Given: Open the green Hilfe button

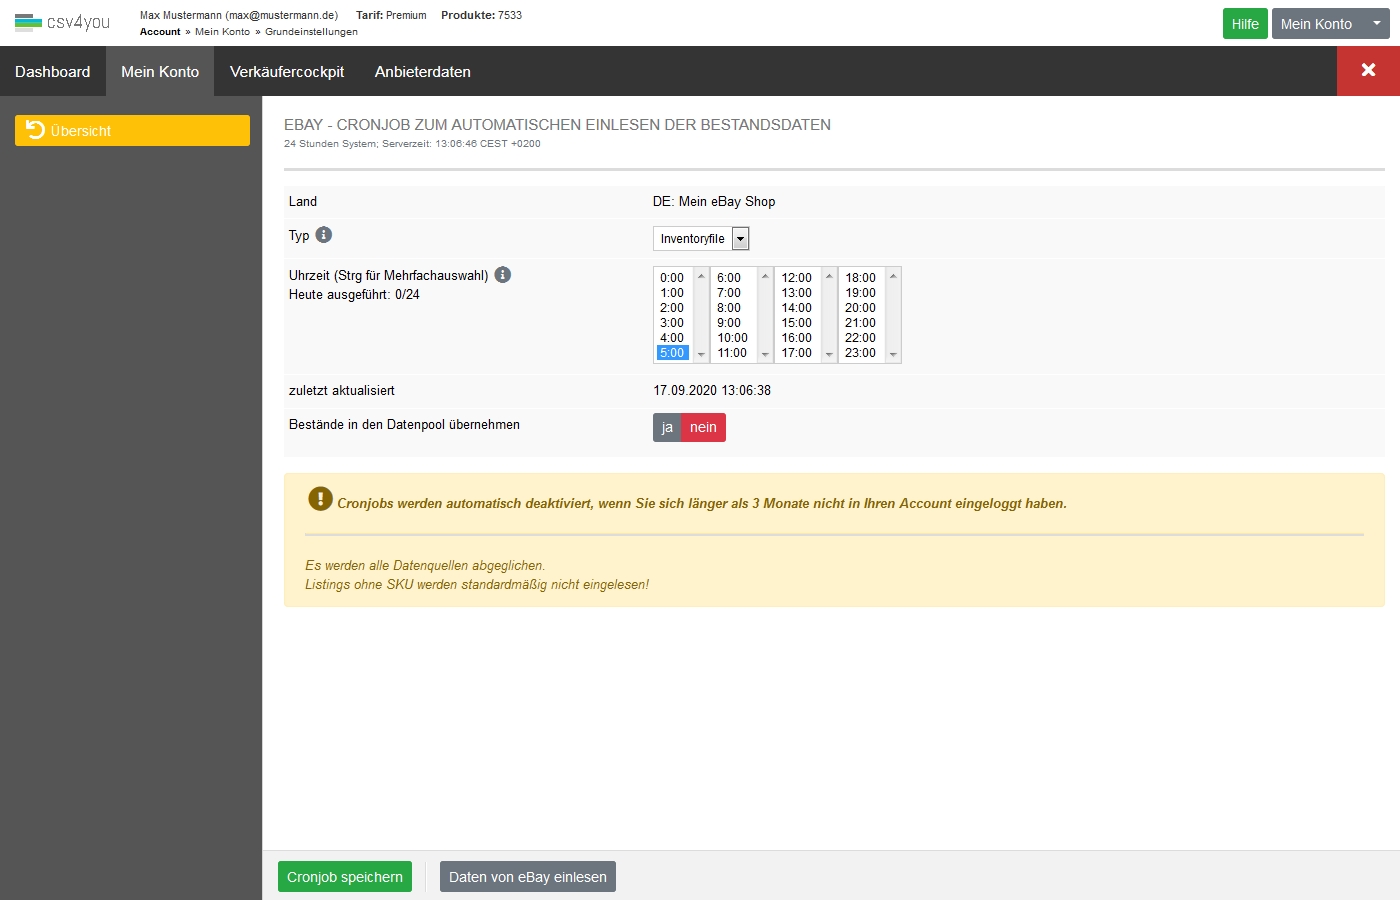Looking at the screenshot, I should tap(1245, 24).
